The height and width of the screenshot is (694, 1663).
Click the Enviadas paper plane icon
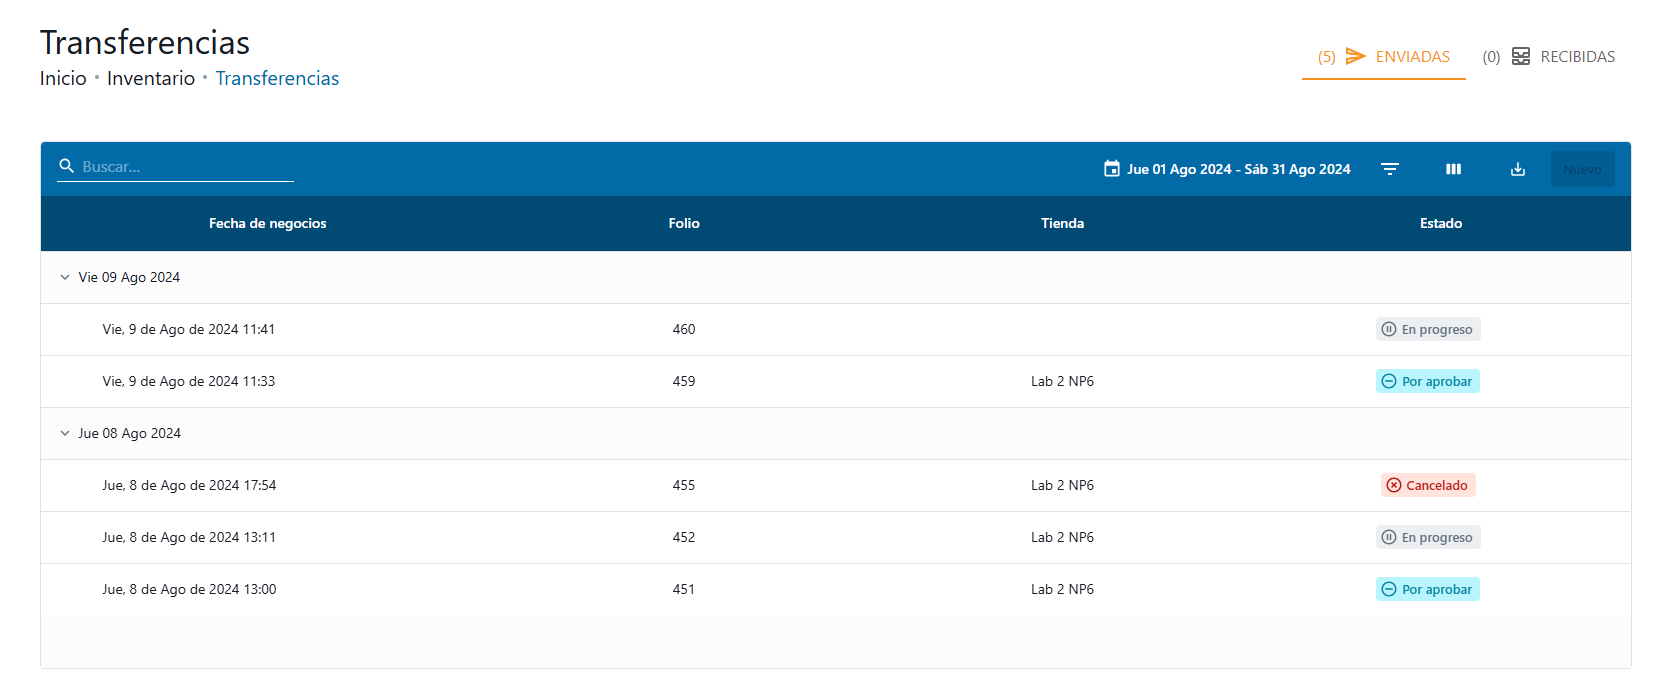(x=1355, y=56)
